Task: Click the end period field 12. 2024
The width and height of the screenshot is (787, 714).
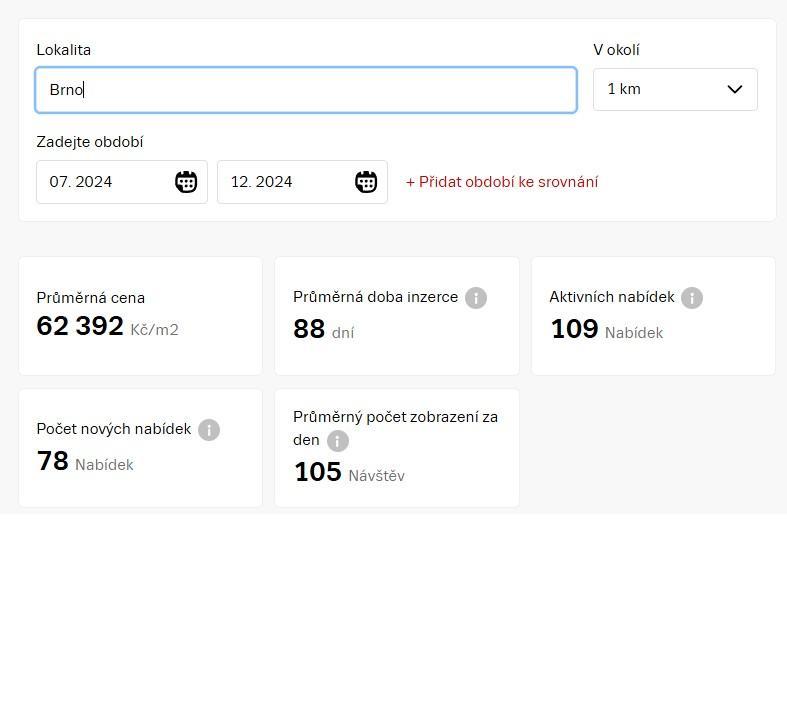Action: (x=302, y=182)
